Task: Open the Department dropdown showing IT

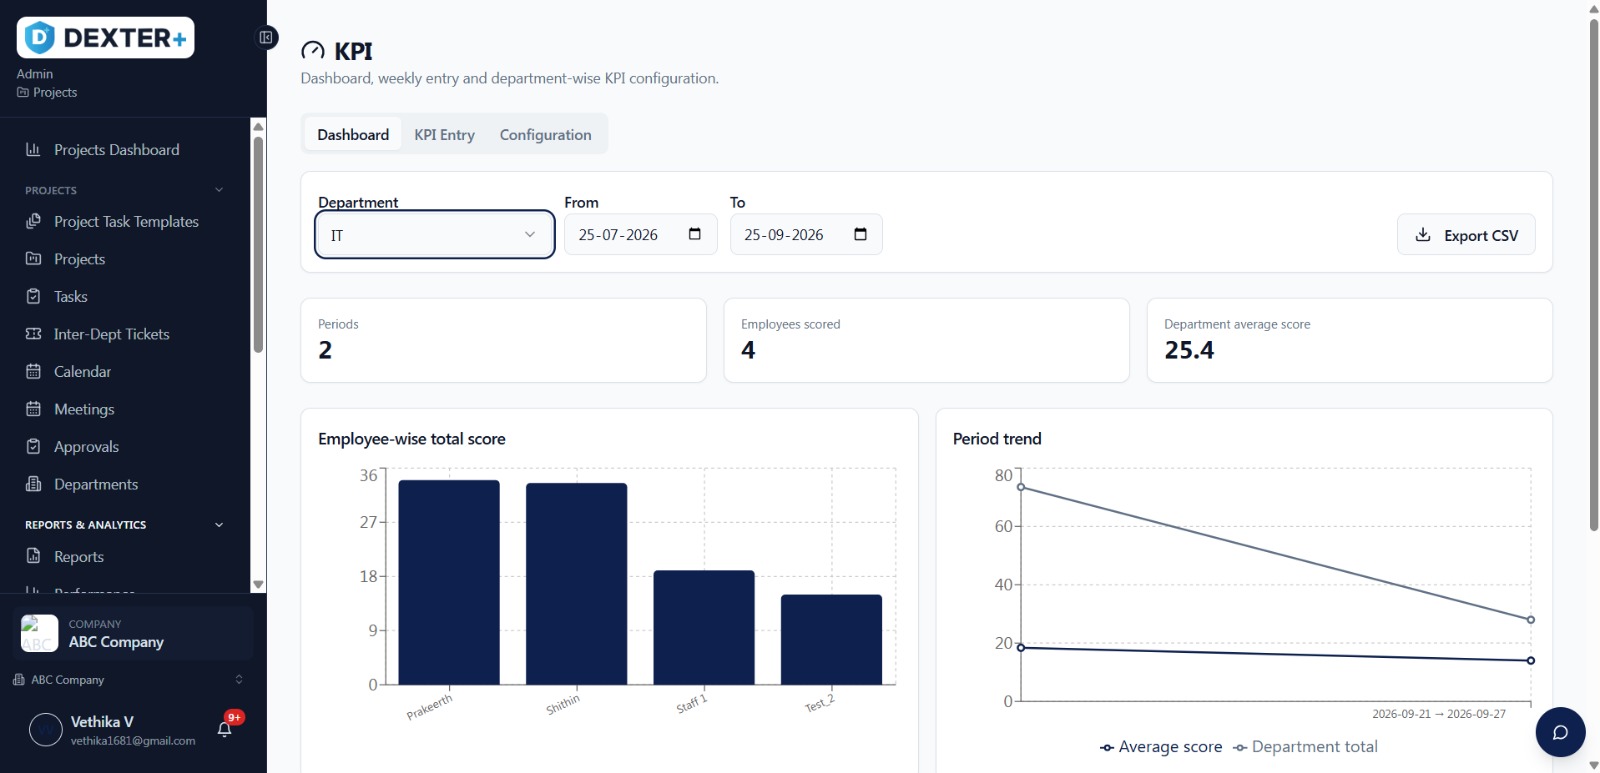Action: click(x=435, y=235)
